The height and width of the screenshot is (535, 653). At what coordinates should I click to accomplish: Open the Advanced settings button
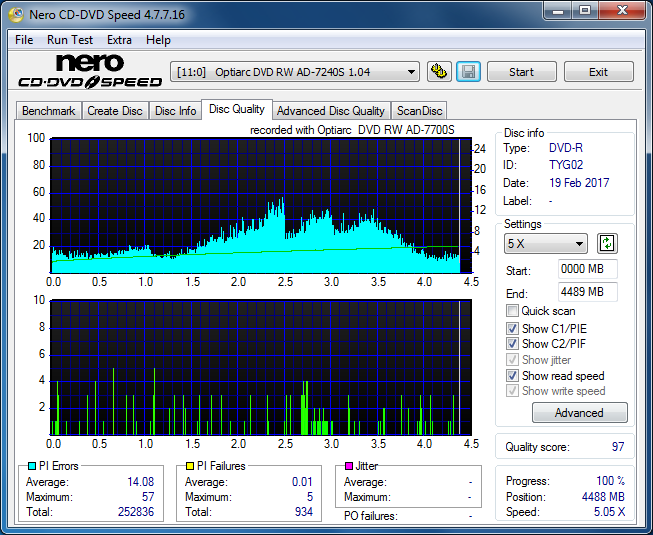pyautogui.click(x=579, y=413)
